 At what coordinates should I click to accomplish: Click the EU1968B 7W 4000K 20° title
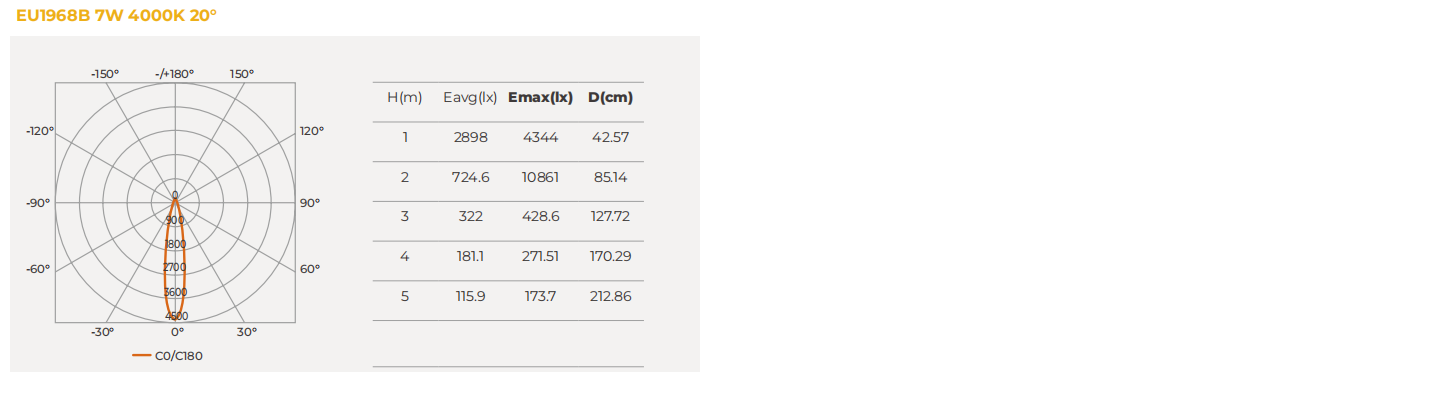coord(116,16)
